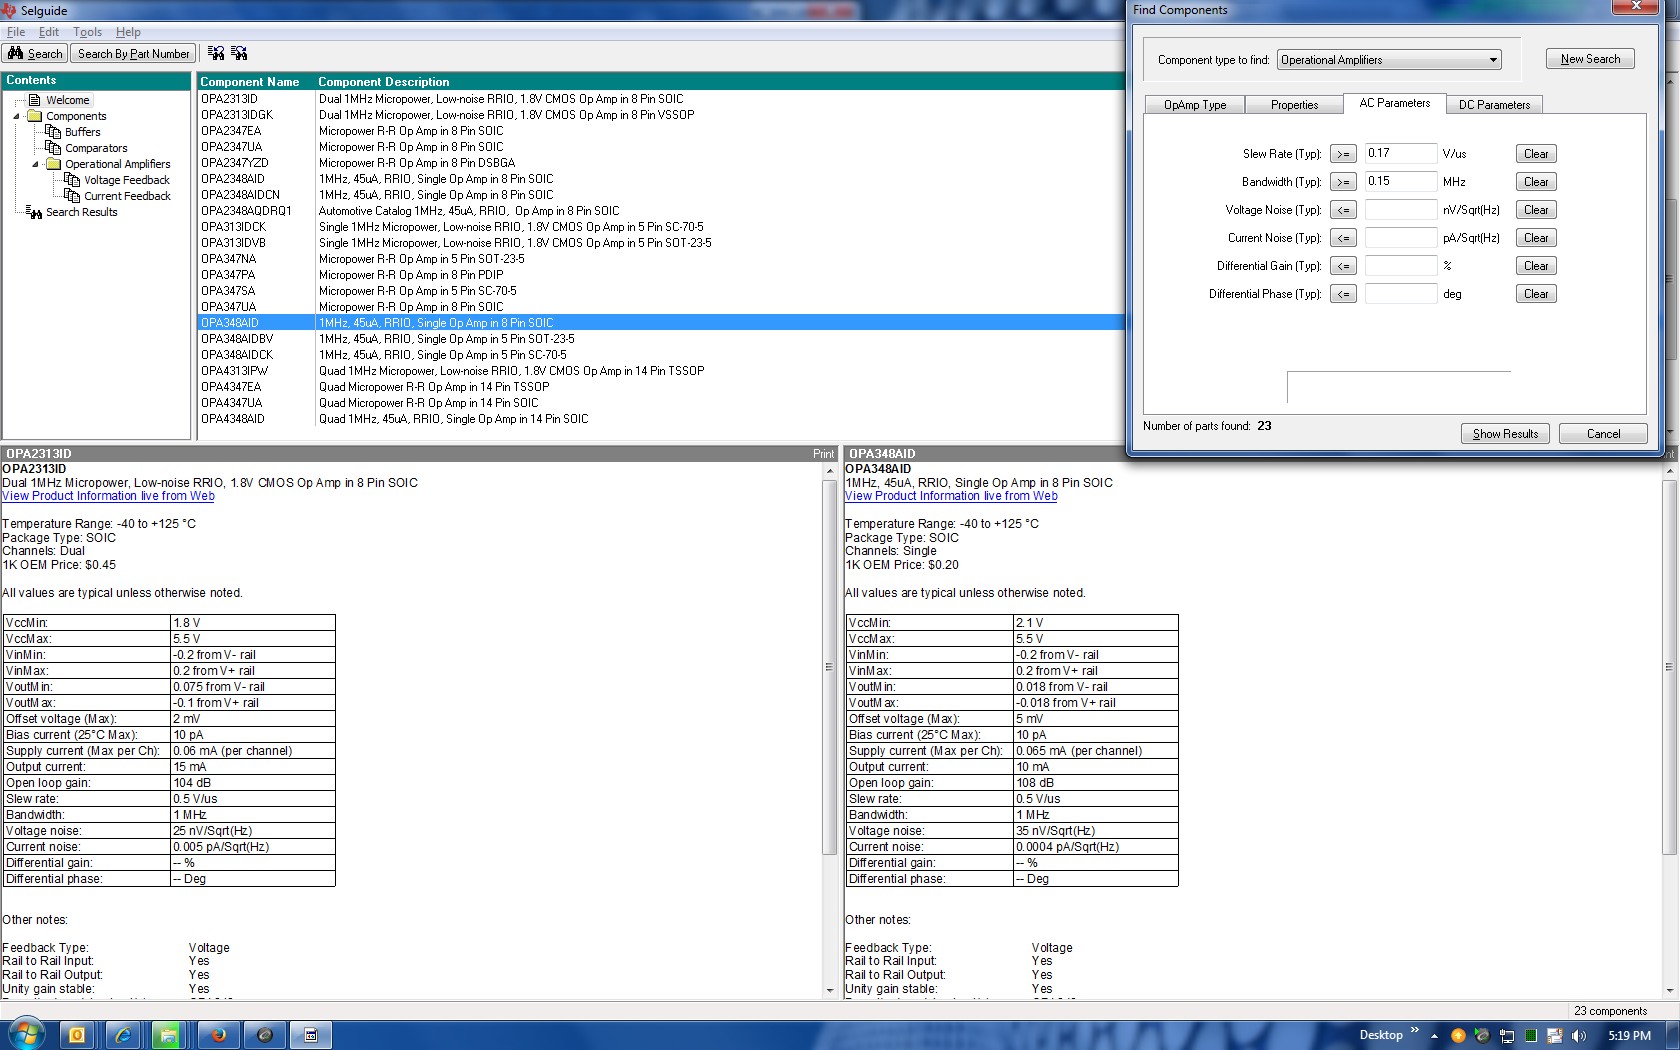Expand the Desktop toolbar chevron

[x=1415, y=1031]
